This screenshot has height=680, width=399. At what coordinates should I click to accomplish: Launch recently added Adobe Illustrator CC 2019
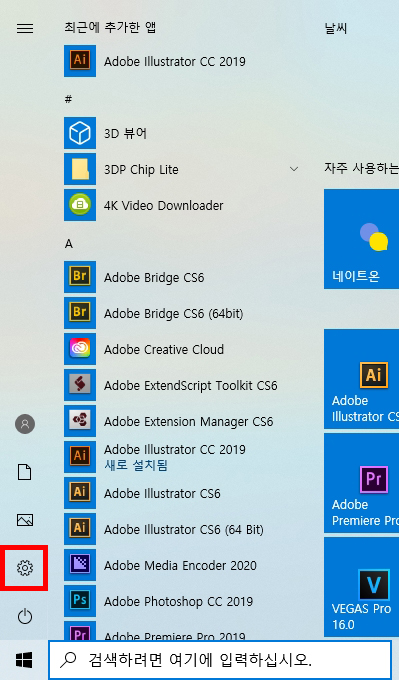(x=80, y=61)
